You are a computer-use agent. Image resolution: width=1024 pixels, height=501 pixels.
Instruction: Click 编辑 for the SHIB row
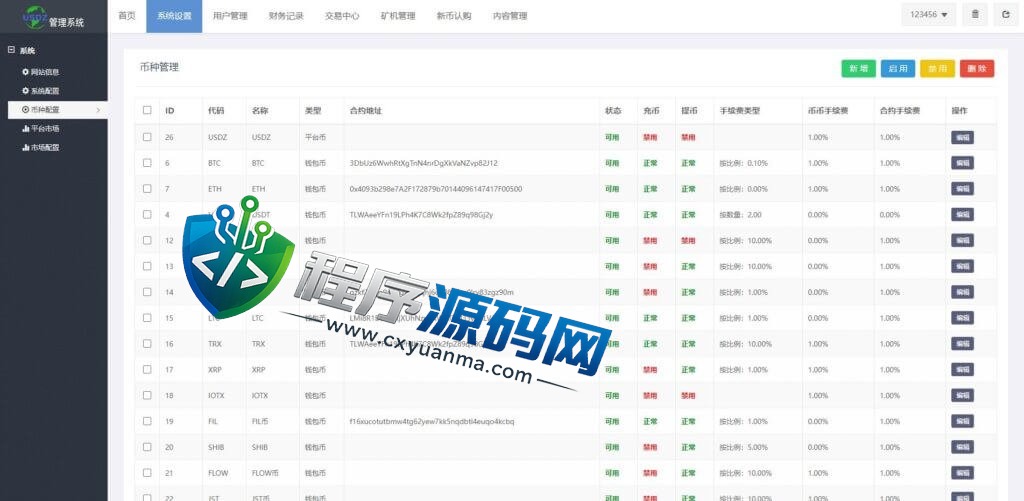tap(962, 447)
